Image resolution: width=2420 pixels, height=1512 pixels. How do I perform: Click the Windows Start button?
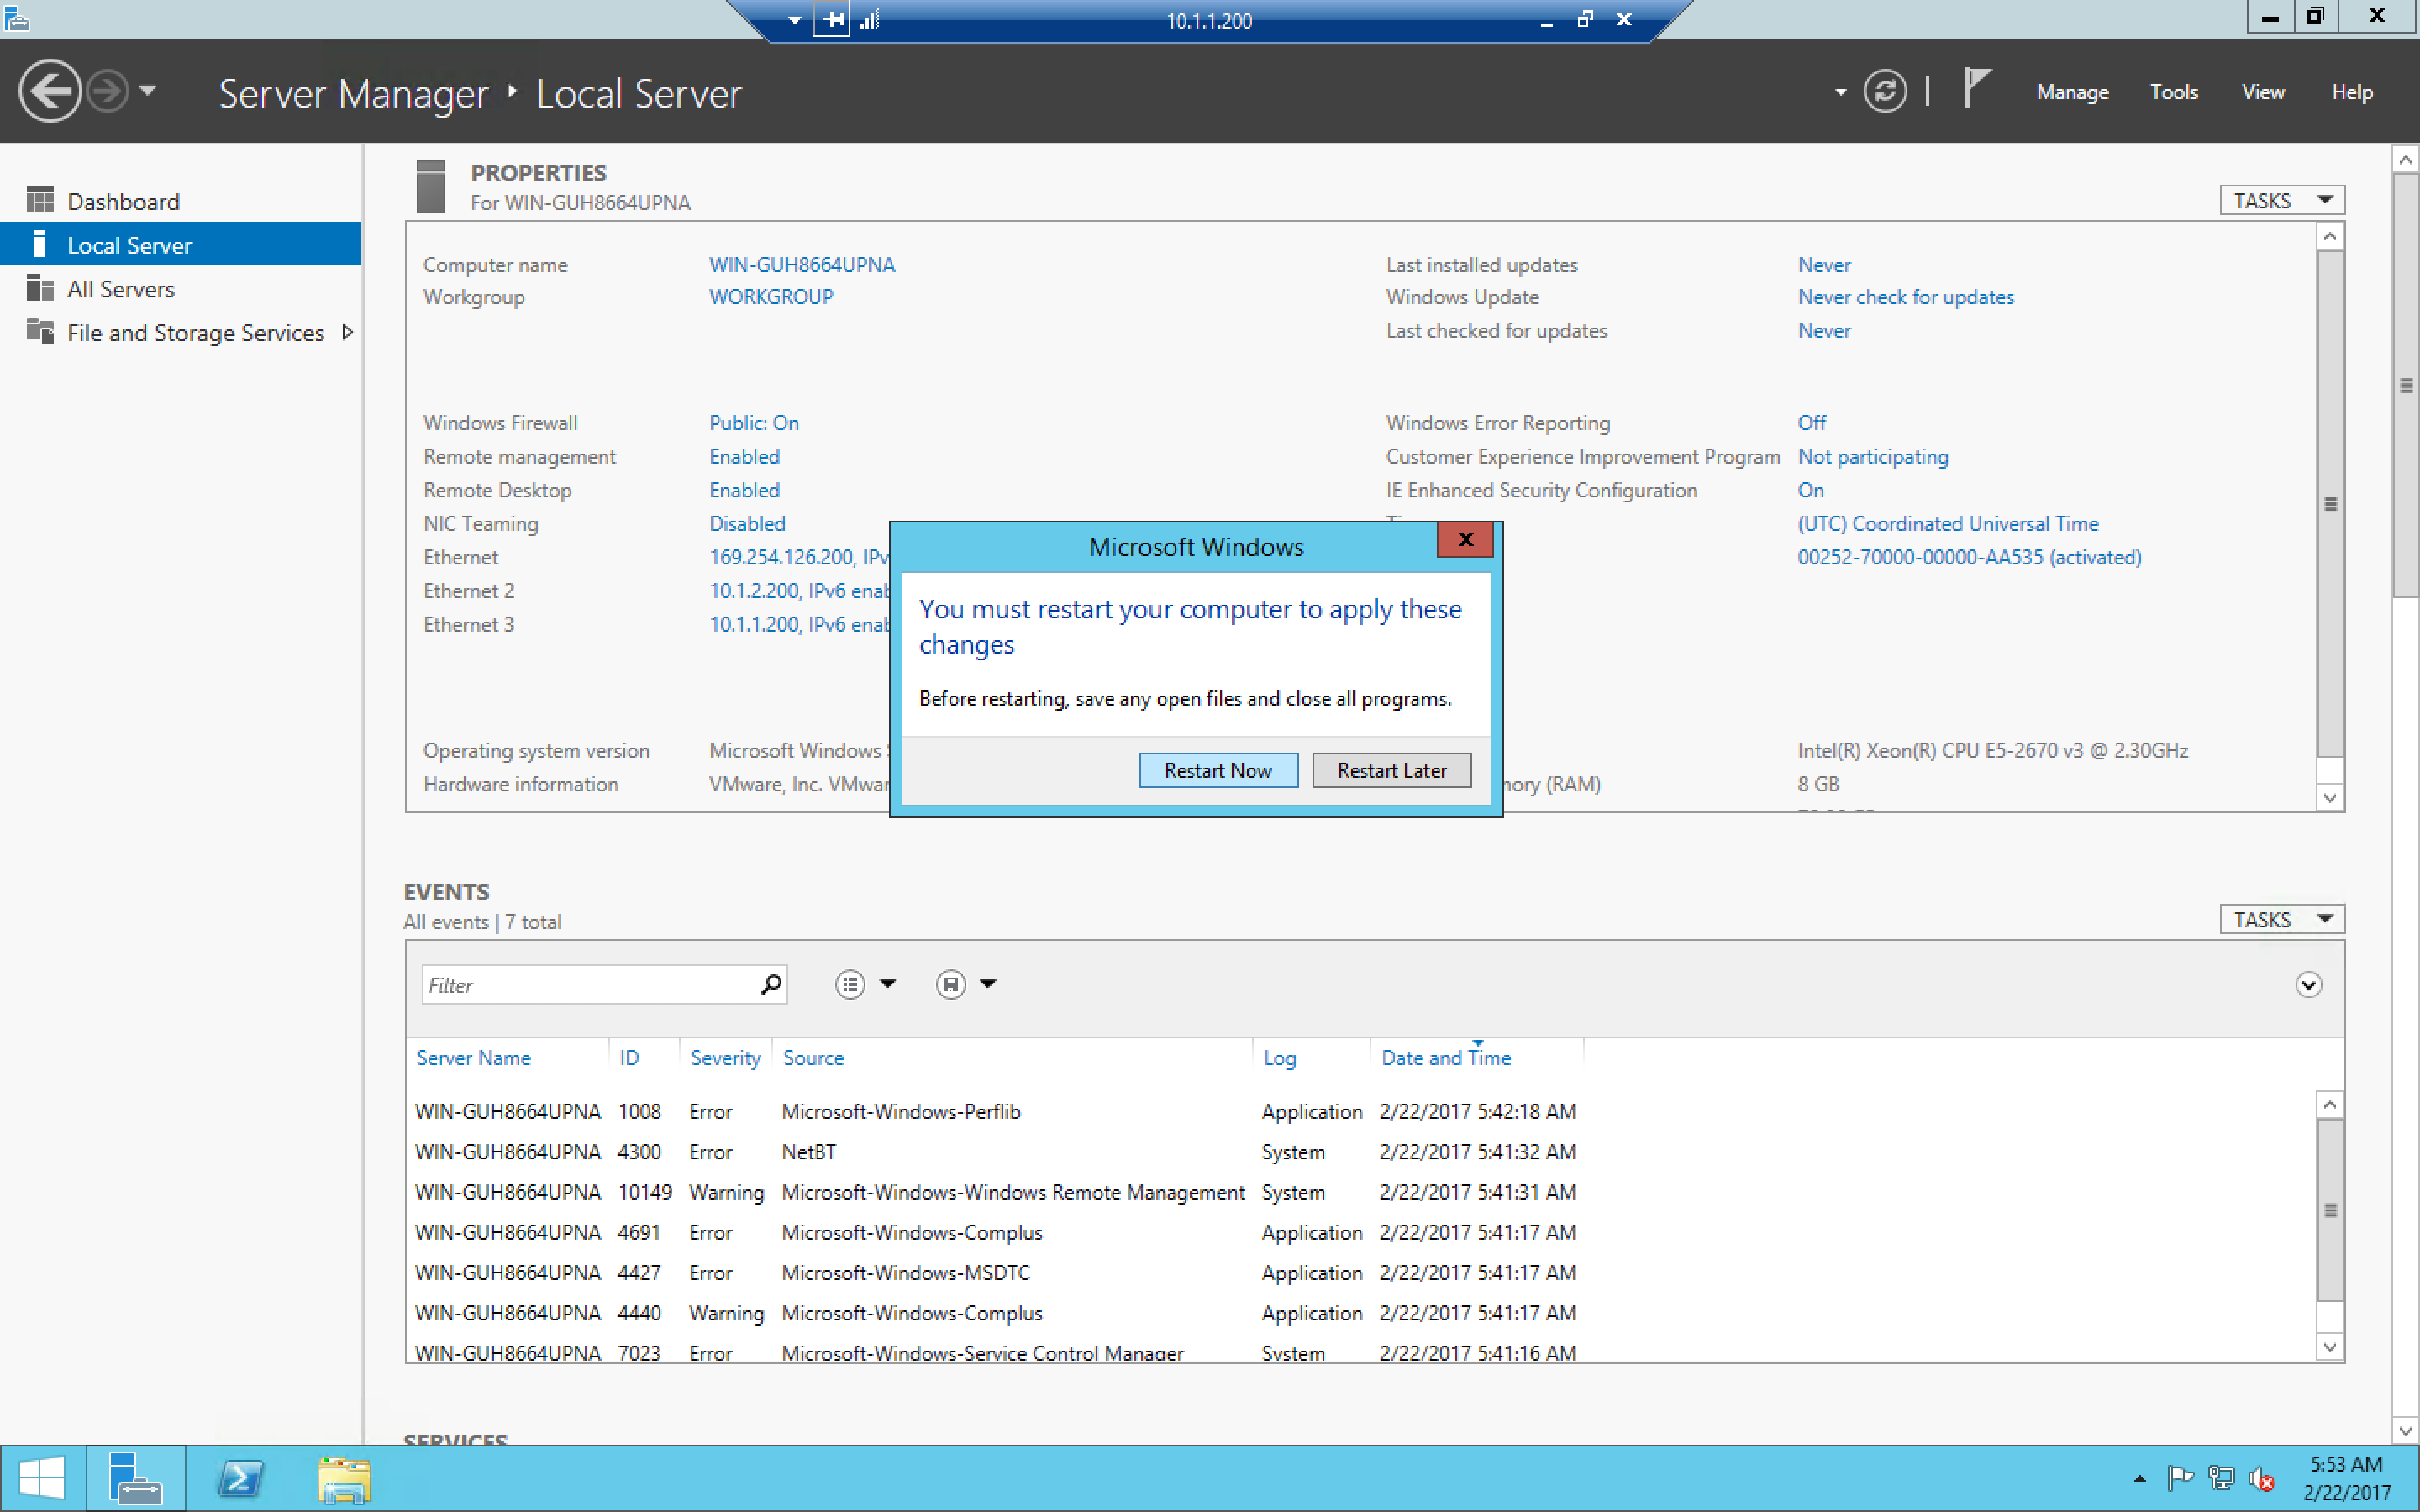pos(41,1478)
